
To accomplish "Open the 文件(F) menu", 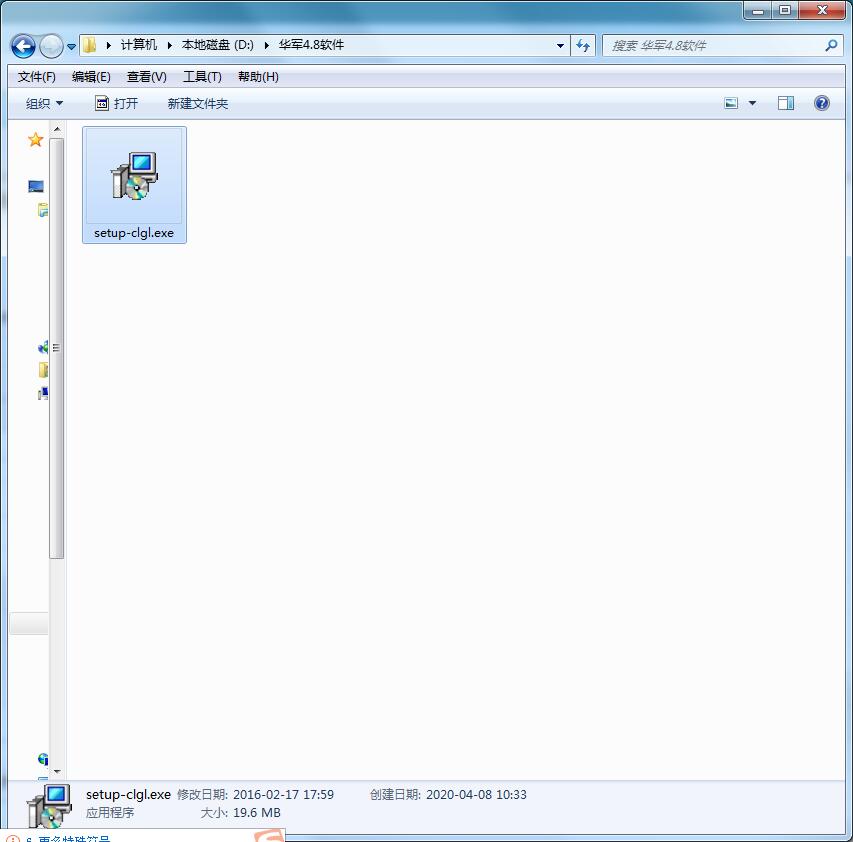I will [x=37, y=77].
